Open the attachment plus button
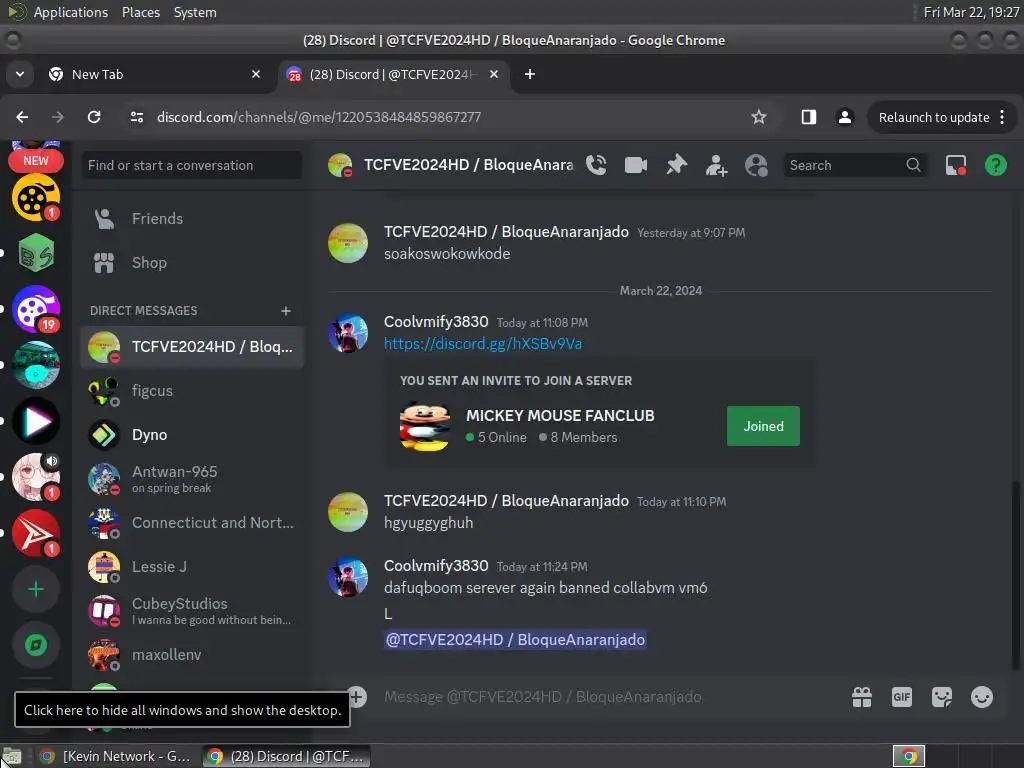This screenshot has width=1024, height=768. coord(357,697)
